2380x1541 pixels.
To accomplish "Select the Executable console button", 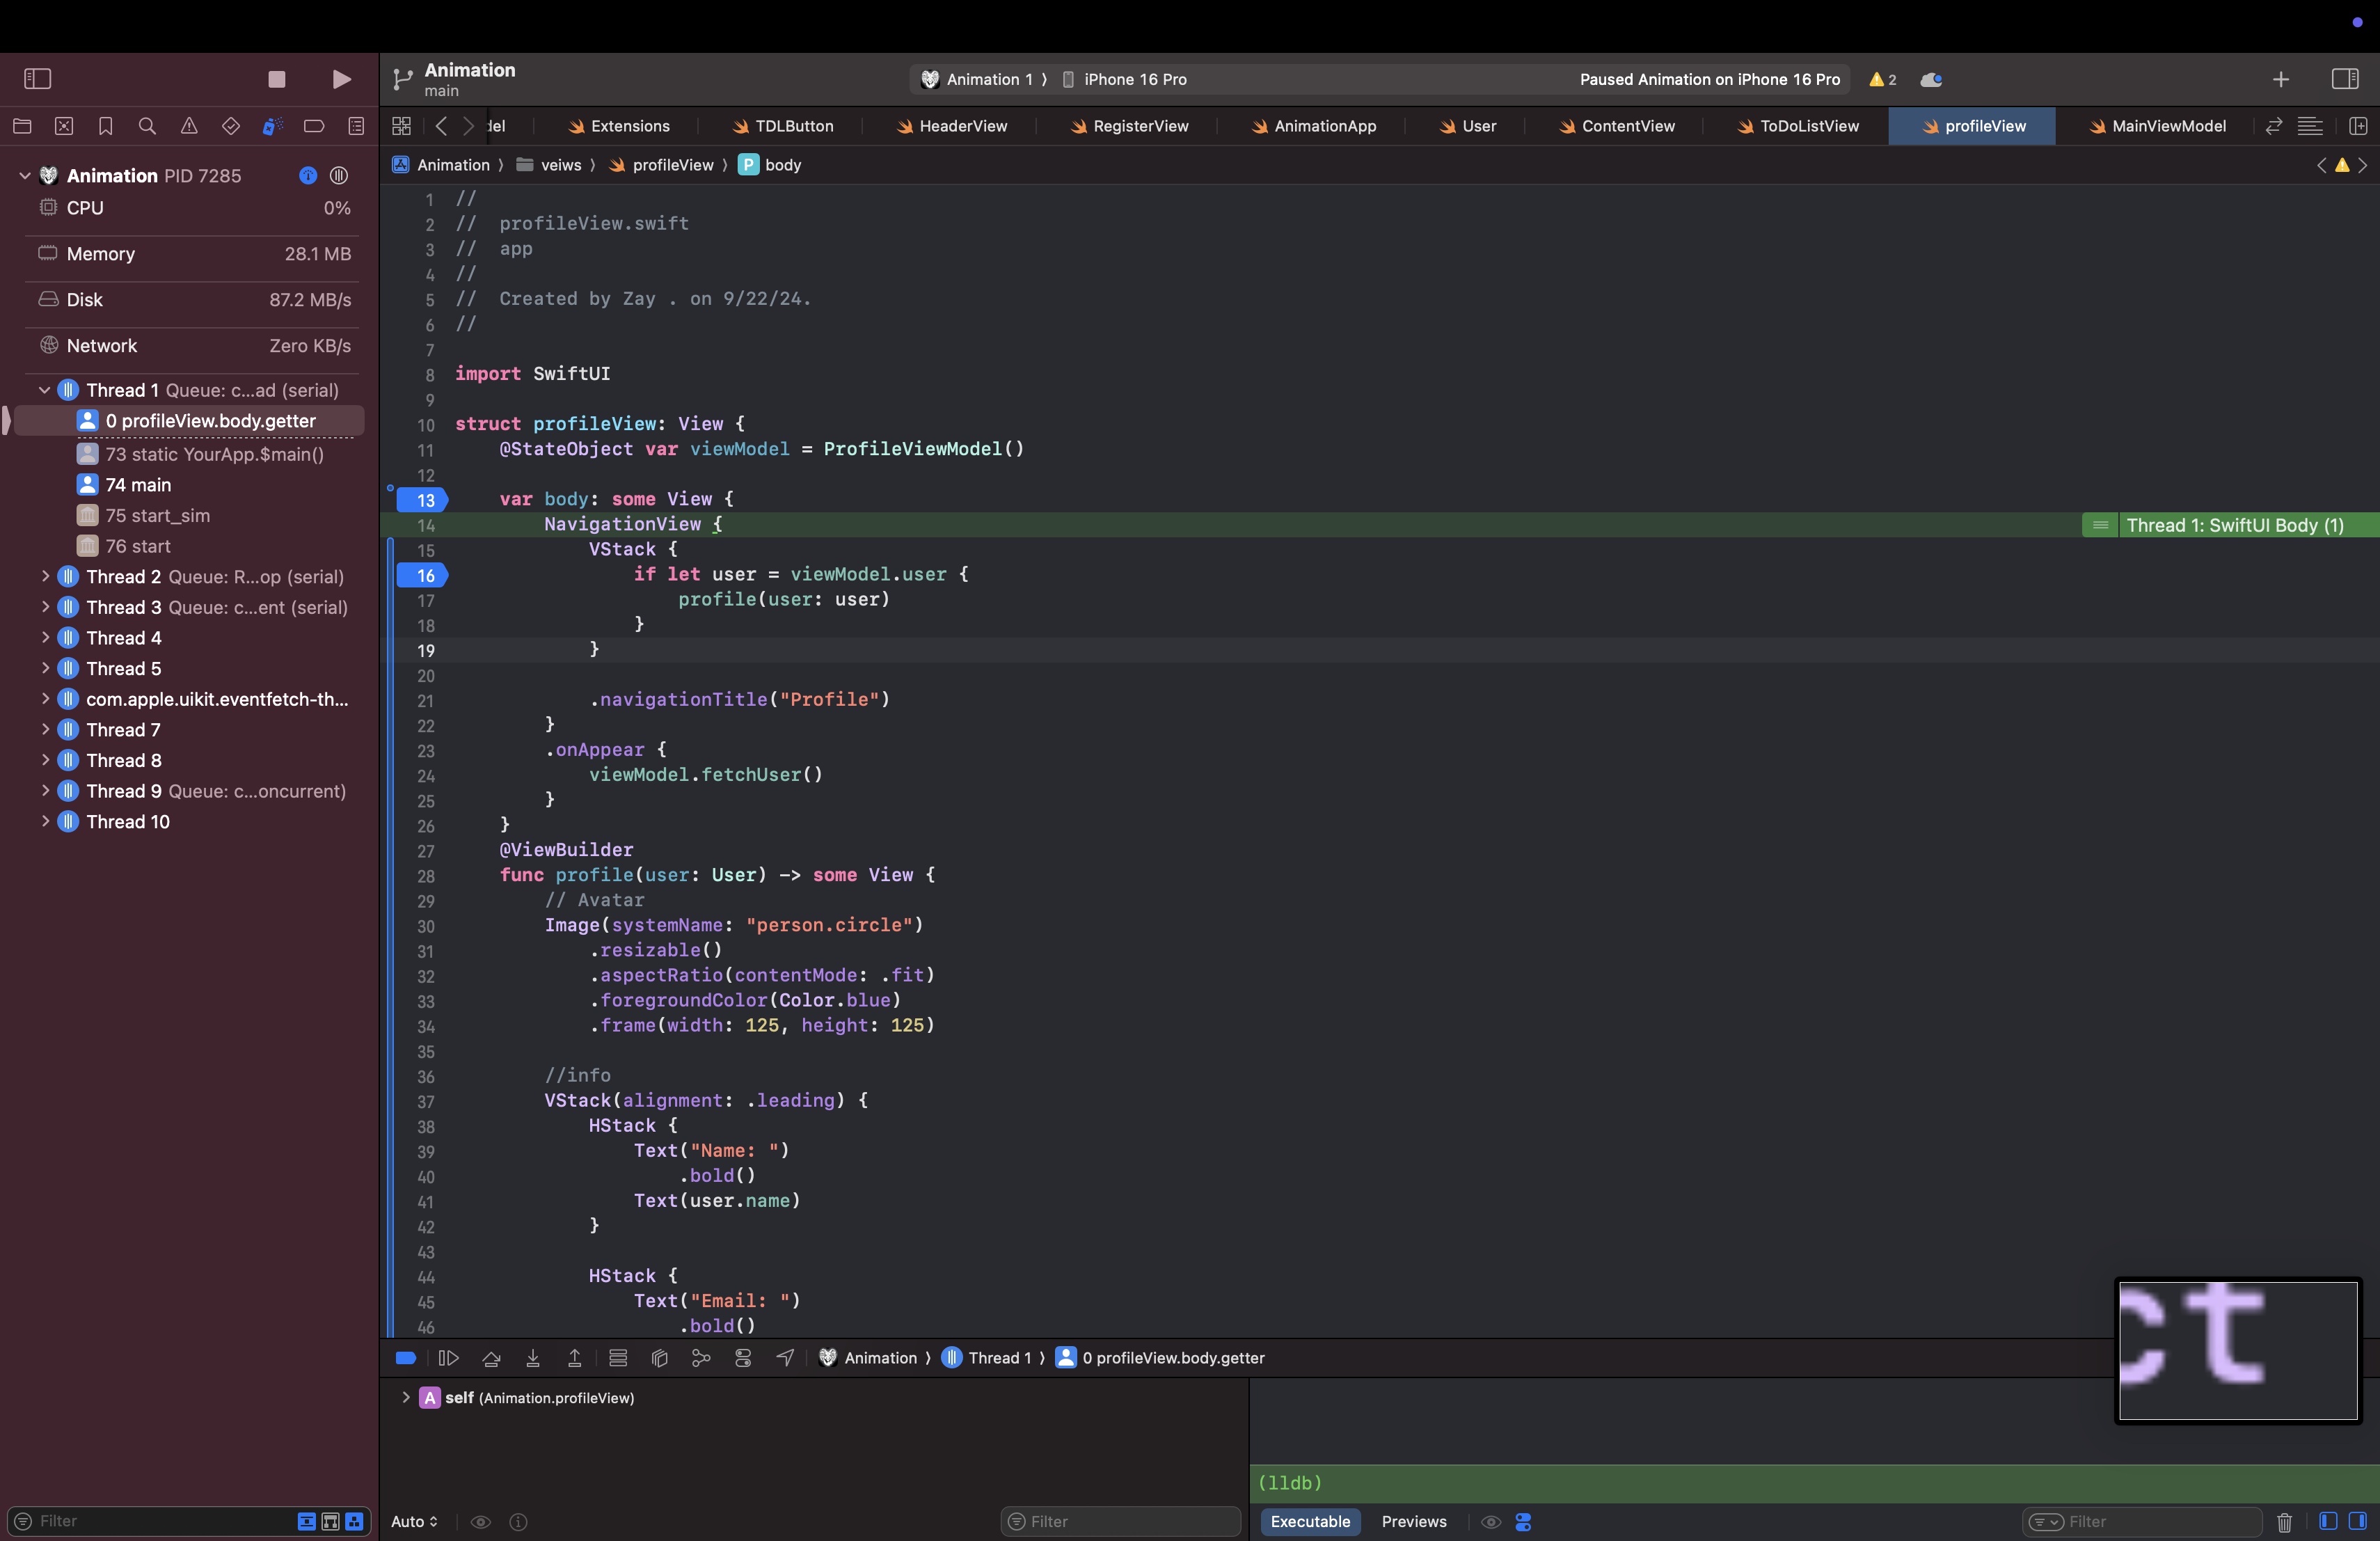I will click(x=1310, y=1521).
